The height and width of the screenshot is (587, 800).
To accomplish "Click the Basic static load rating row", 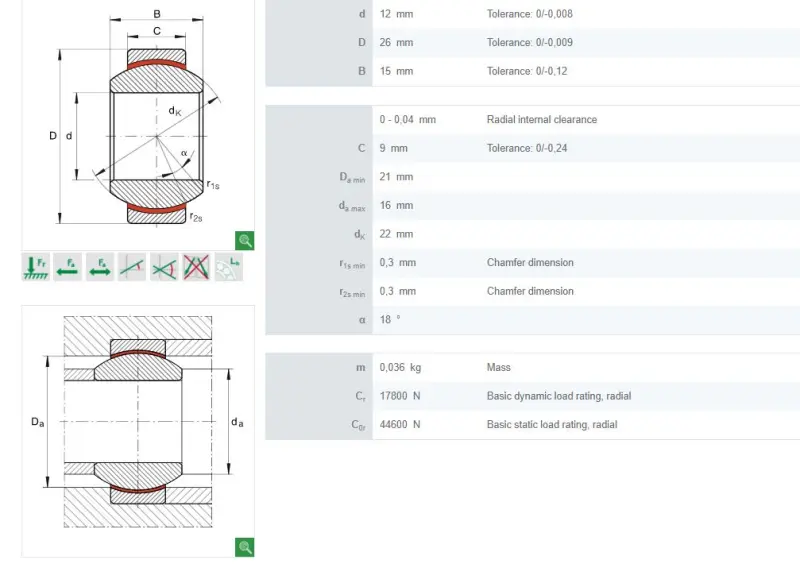I will pos(533,424).
